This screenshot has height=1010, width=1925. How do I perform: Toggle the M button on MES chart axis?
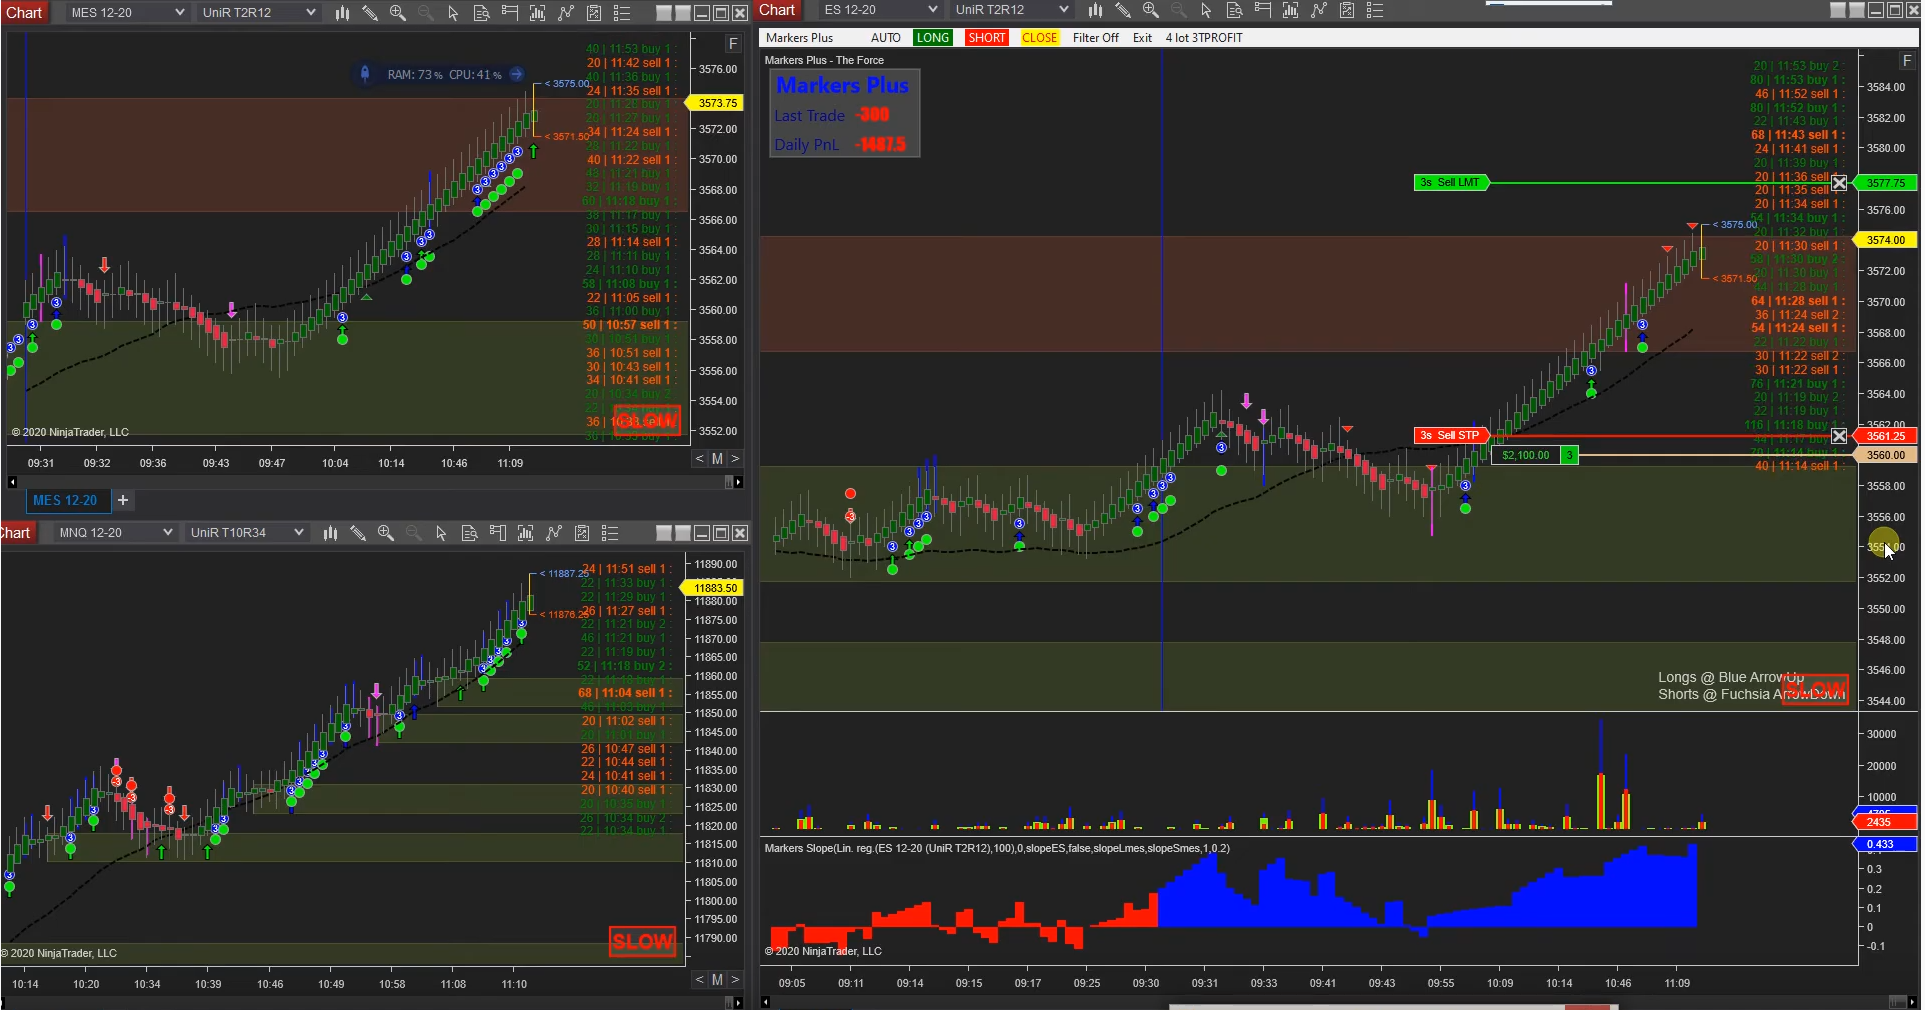click(x=717, y=459)
